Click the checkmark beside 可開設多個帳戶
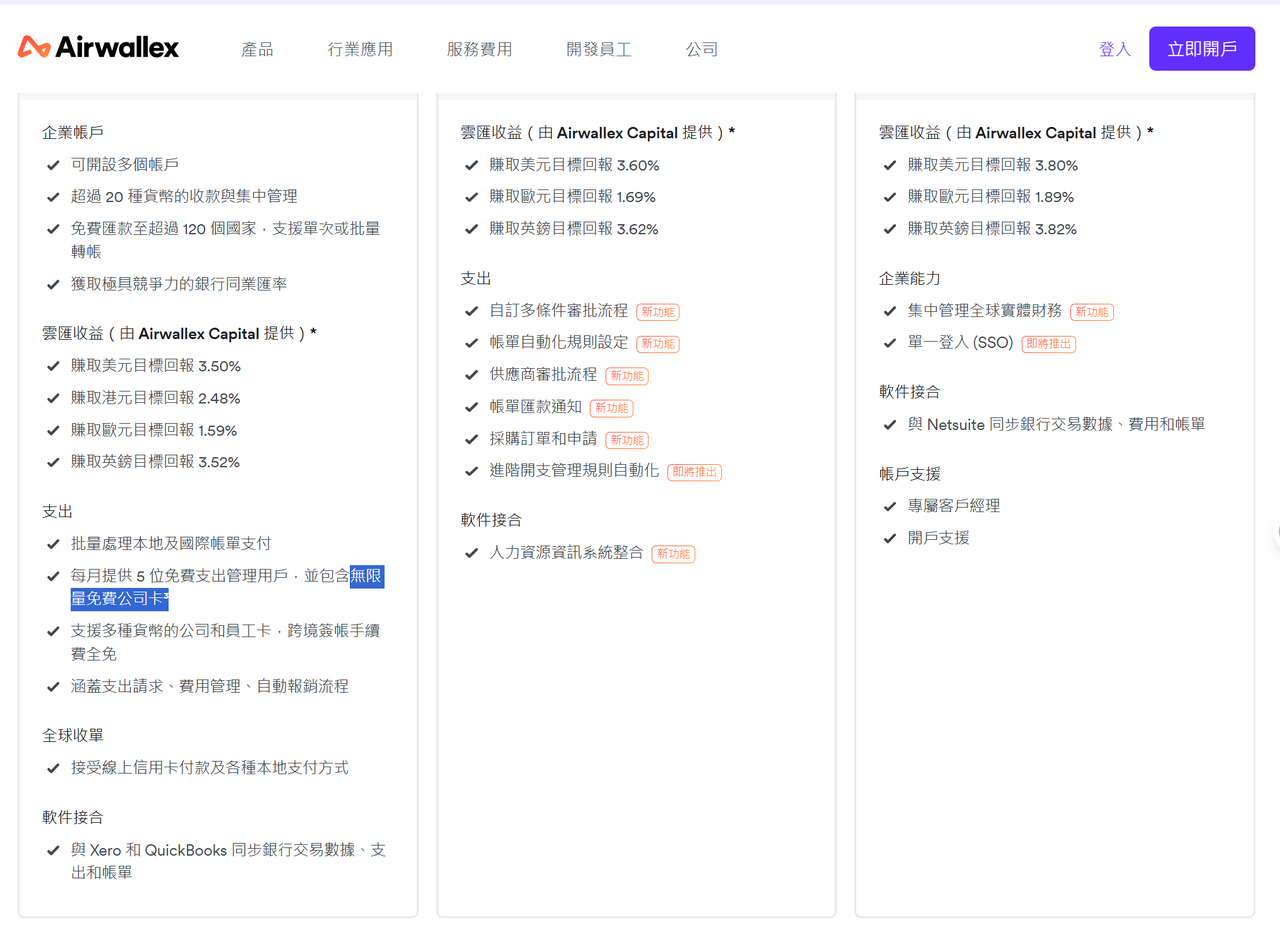Image resolution: width=1280 pixels, height=927 pixels. coord(53,164)
